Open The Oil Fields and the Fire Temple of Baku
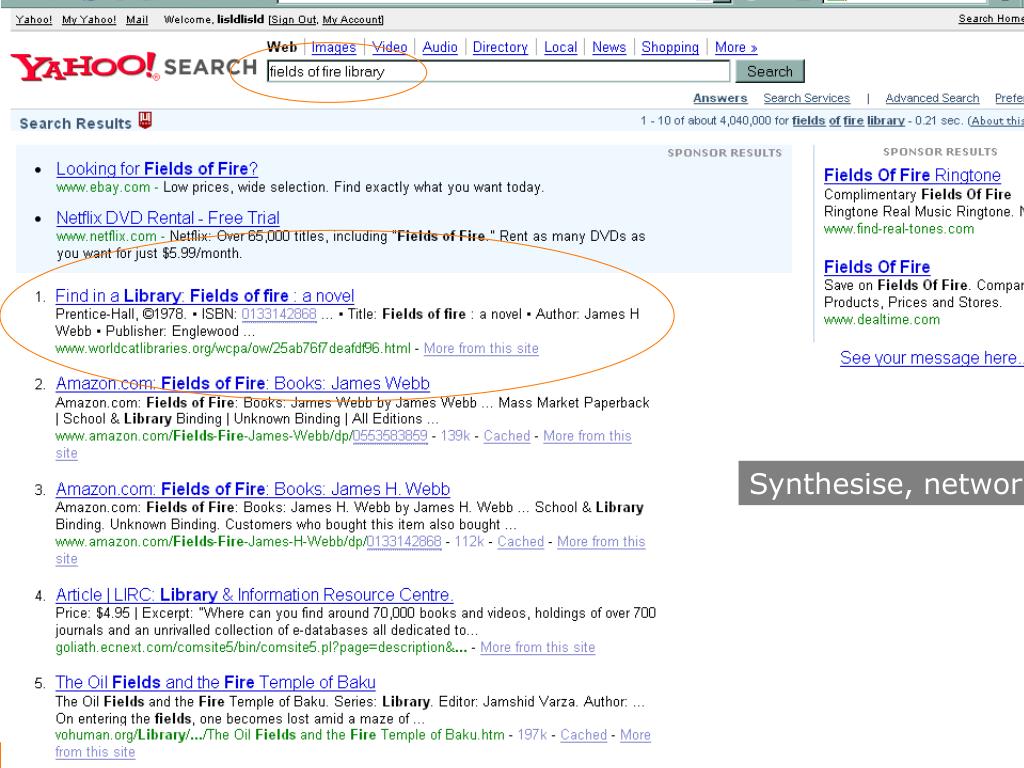Screen dimensions: 1024x768 click(x=216, y=682)
